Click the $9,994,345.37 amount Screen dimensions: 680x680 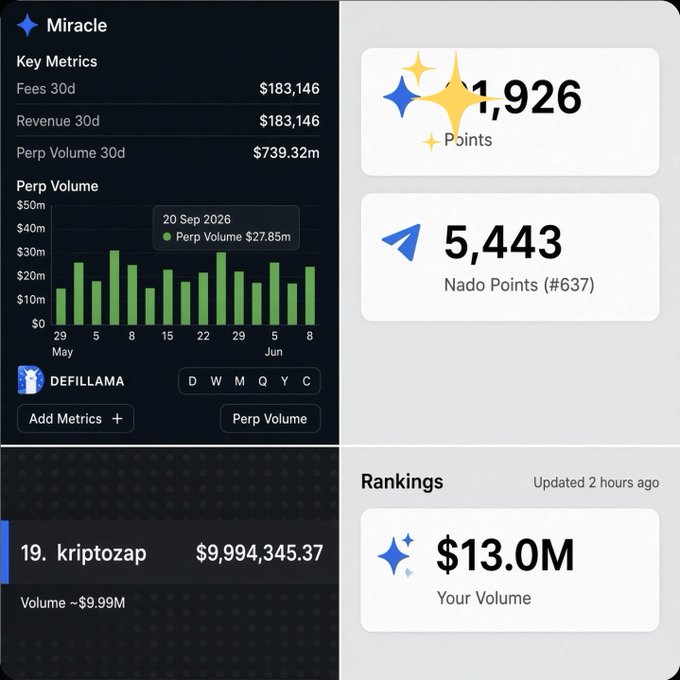click(259, 553)
